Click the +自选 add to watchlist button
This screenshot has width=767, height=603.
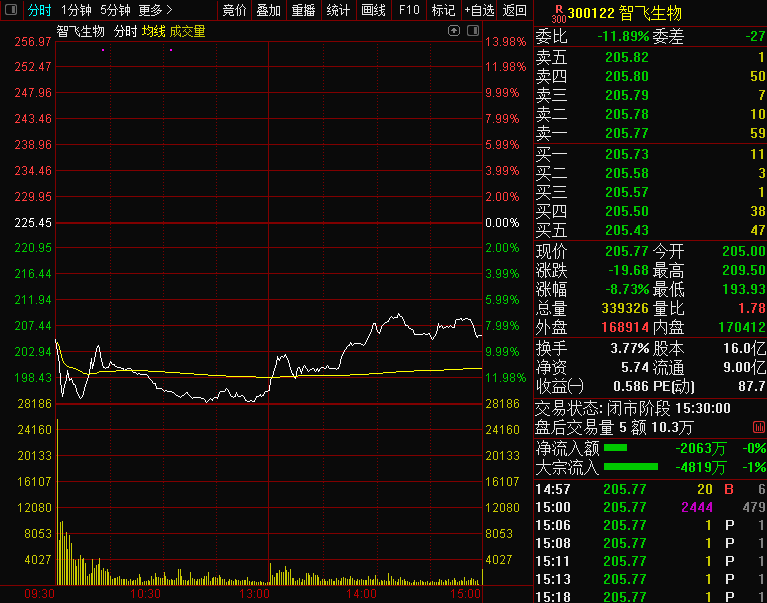[x=478, y=10]
